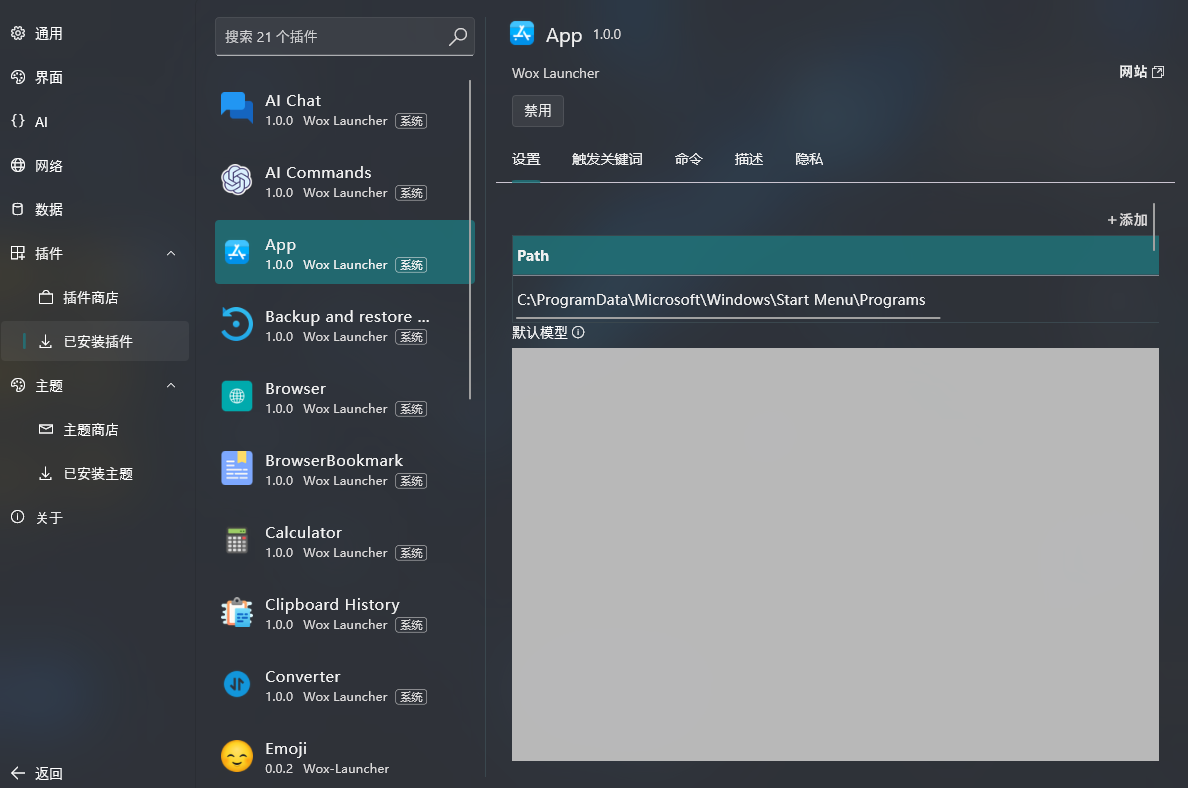Click the plugin search input field
This screenshot has width=1188, height=788.
pyautogui.click(x=332, y=37)
